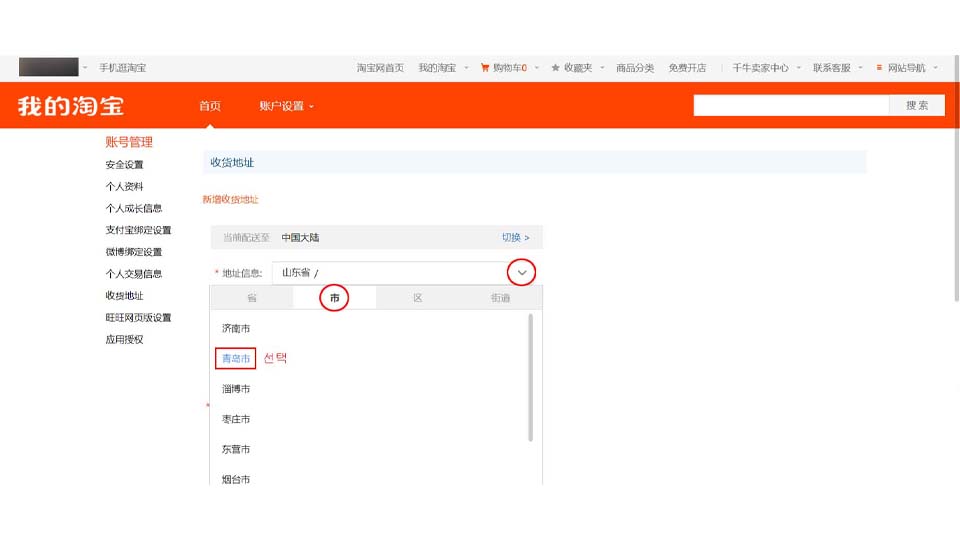Image resolution: width=960 pixels, height=540 pixels.
Task: Open the username dropdown arrow
Action: 85,67
